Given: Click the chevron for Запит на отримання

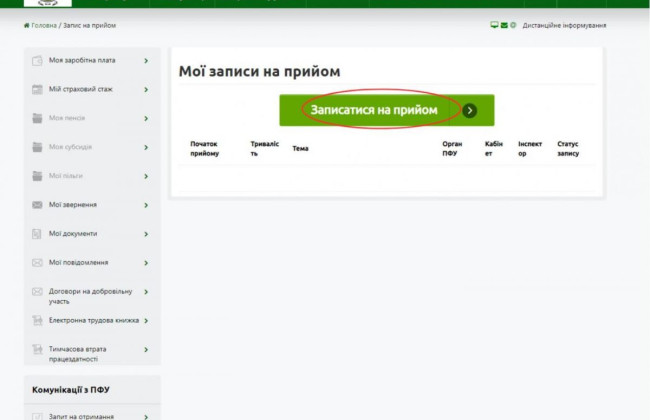Looking at the screenshot, I should (x=146, y=417).
